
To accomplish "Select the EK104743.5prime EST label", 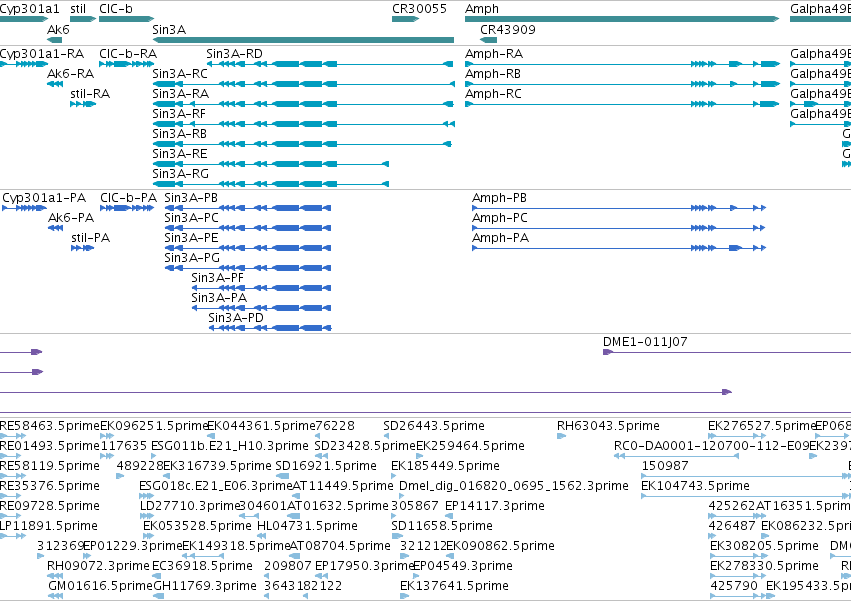I will click(695, 486).
